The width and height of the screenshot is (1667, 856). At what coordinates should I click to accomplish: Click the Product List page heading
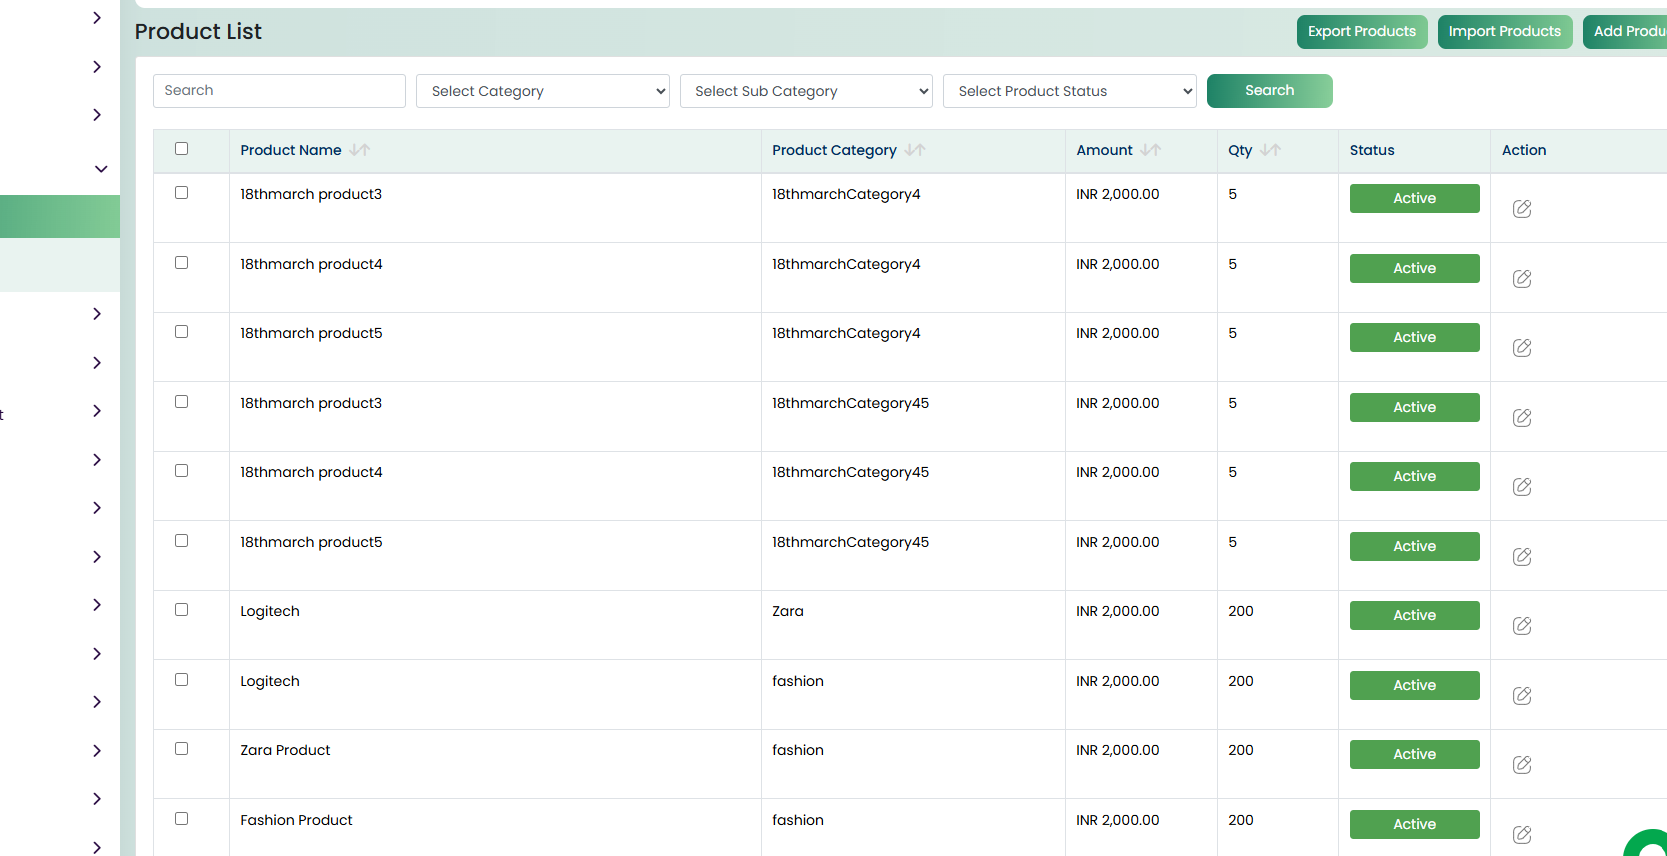point(198,32)
